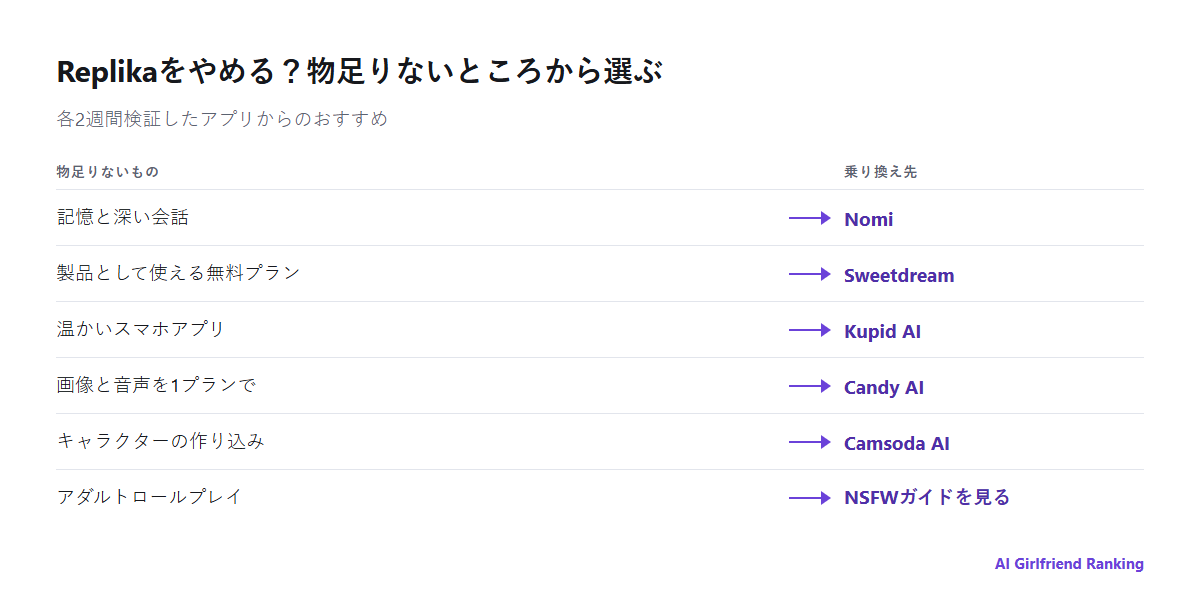The image size is (1200, 614).
Task: Click the Camsoda AI link
Action: pyautogui.click(x=897, y=443)
